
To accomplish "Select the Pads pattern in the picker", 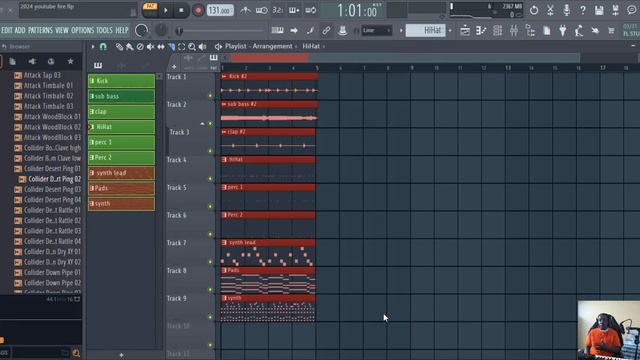I will 121,188.
